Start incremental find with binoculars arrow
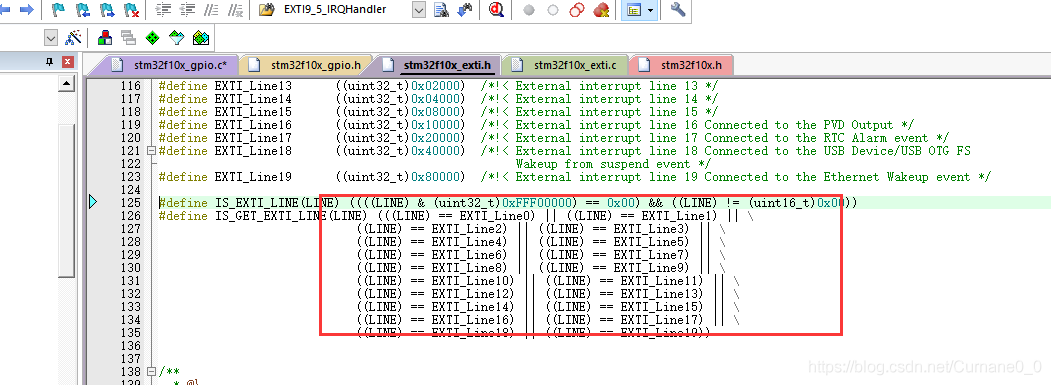 coord(465,9)
